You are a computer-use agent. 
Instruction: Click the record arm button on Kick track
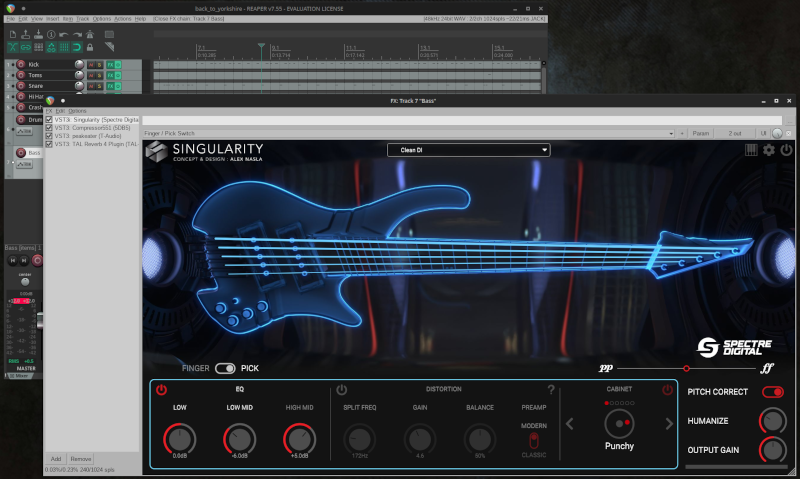[20, 64]
